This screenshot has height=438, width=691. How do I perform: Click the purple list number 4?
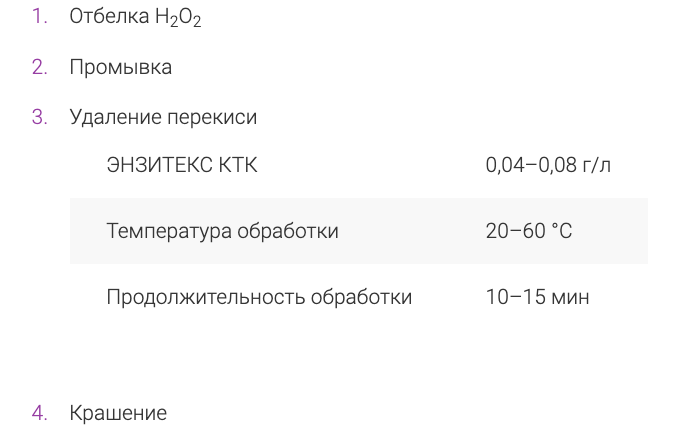[40, 413]
